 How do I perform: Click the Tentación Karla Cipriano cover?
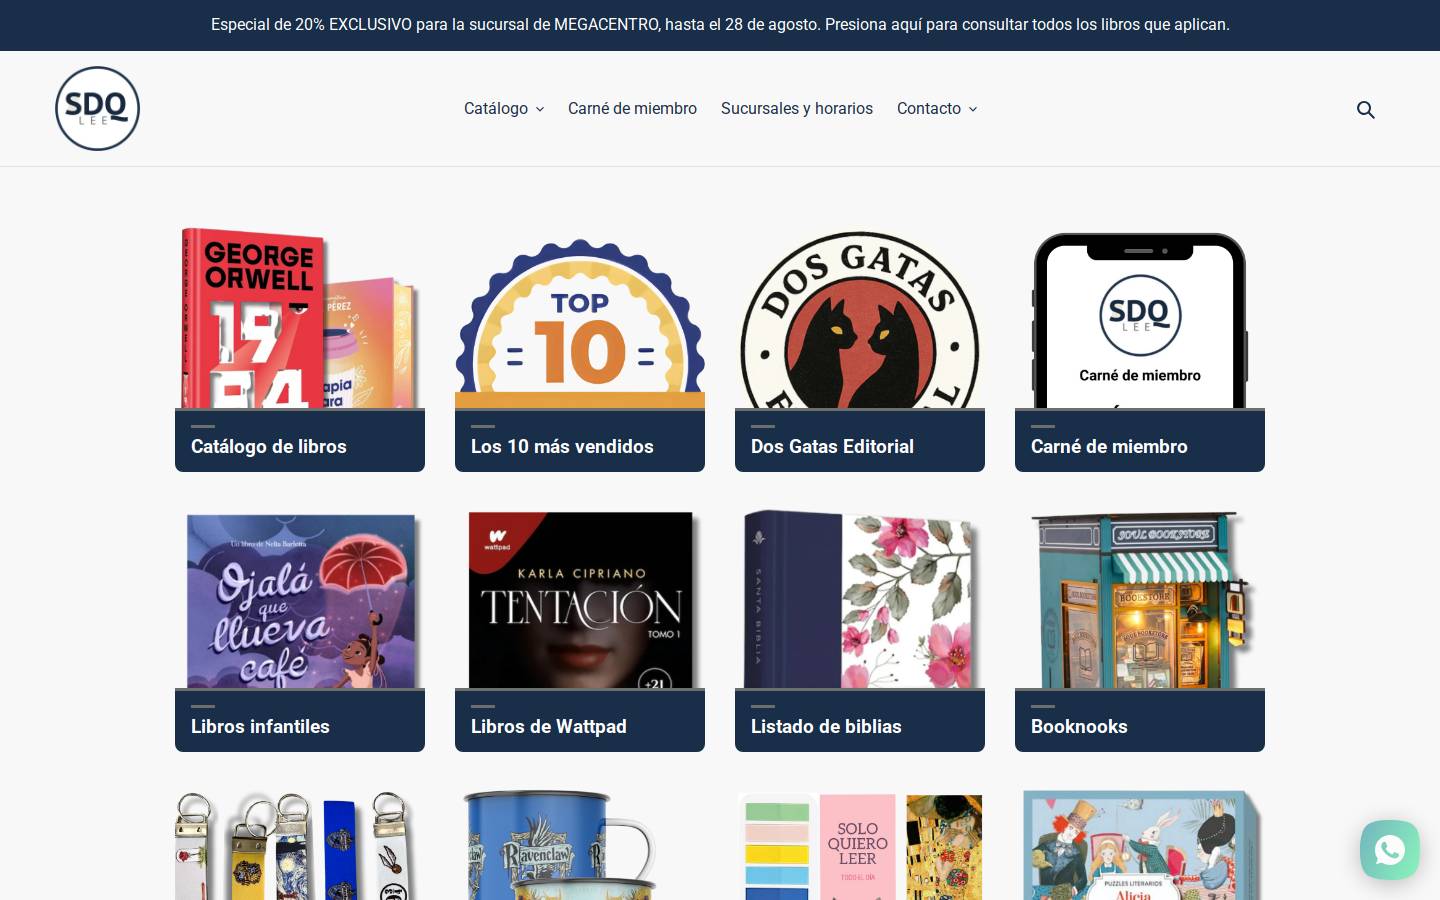click(580, 600)
